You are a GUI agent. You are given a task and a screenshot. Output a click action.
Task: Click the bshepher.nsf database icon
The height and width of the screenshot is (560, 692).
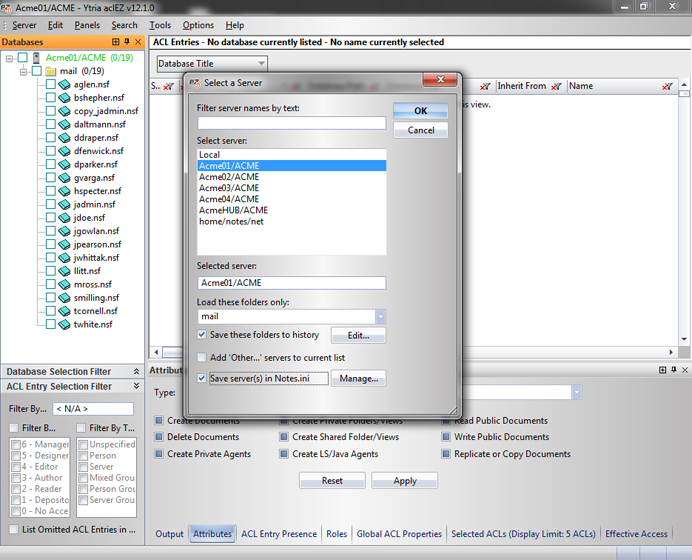click(64, 98)
